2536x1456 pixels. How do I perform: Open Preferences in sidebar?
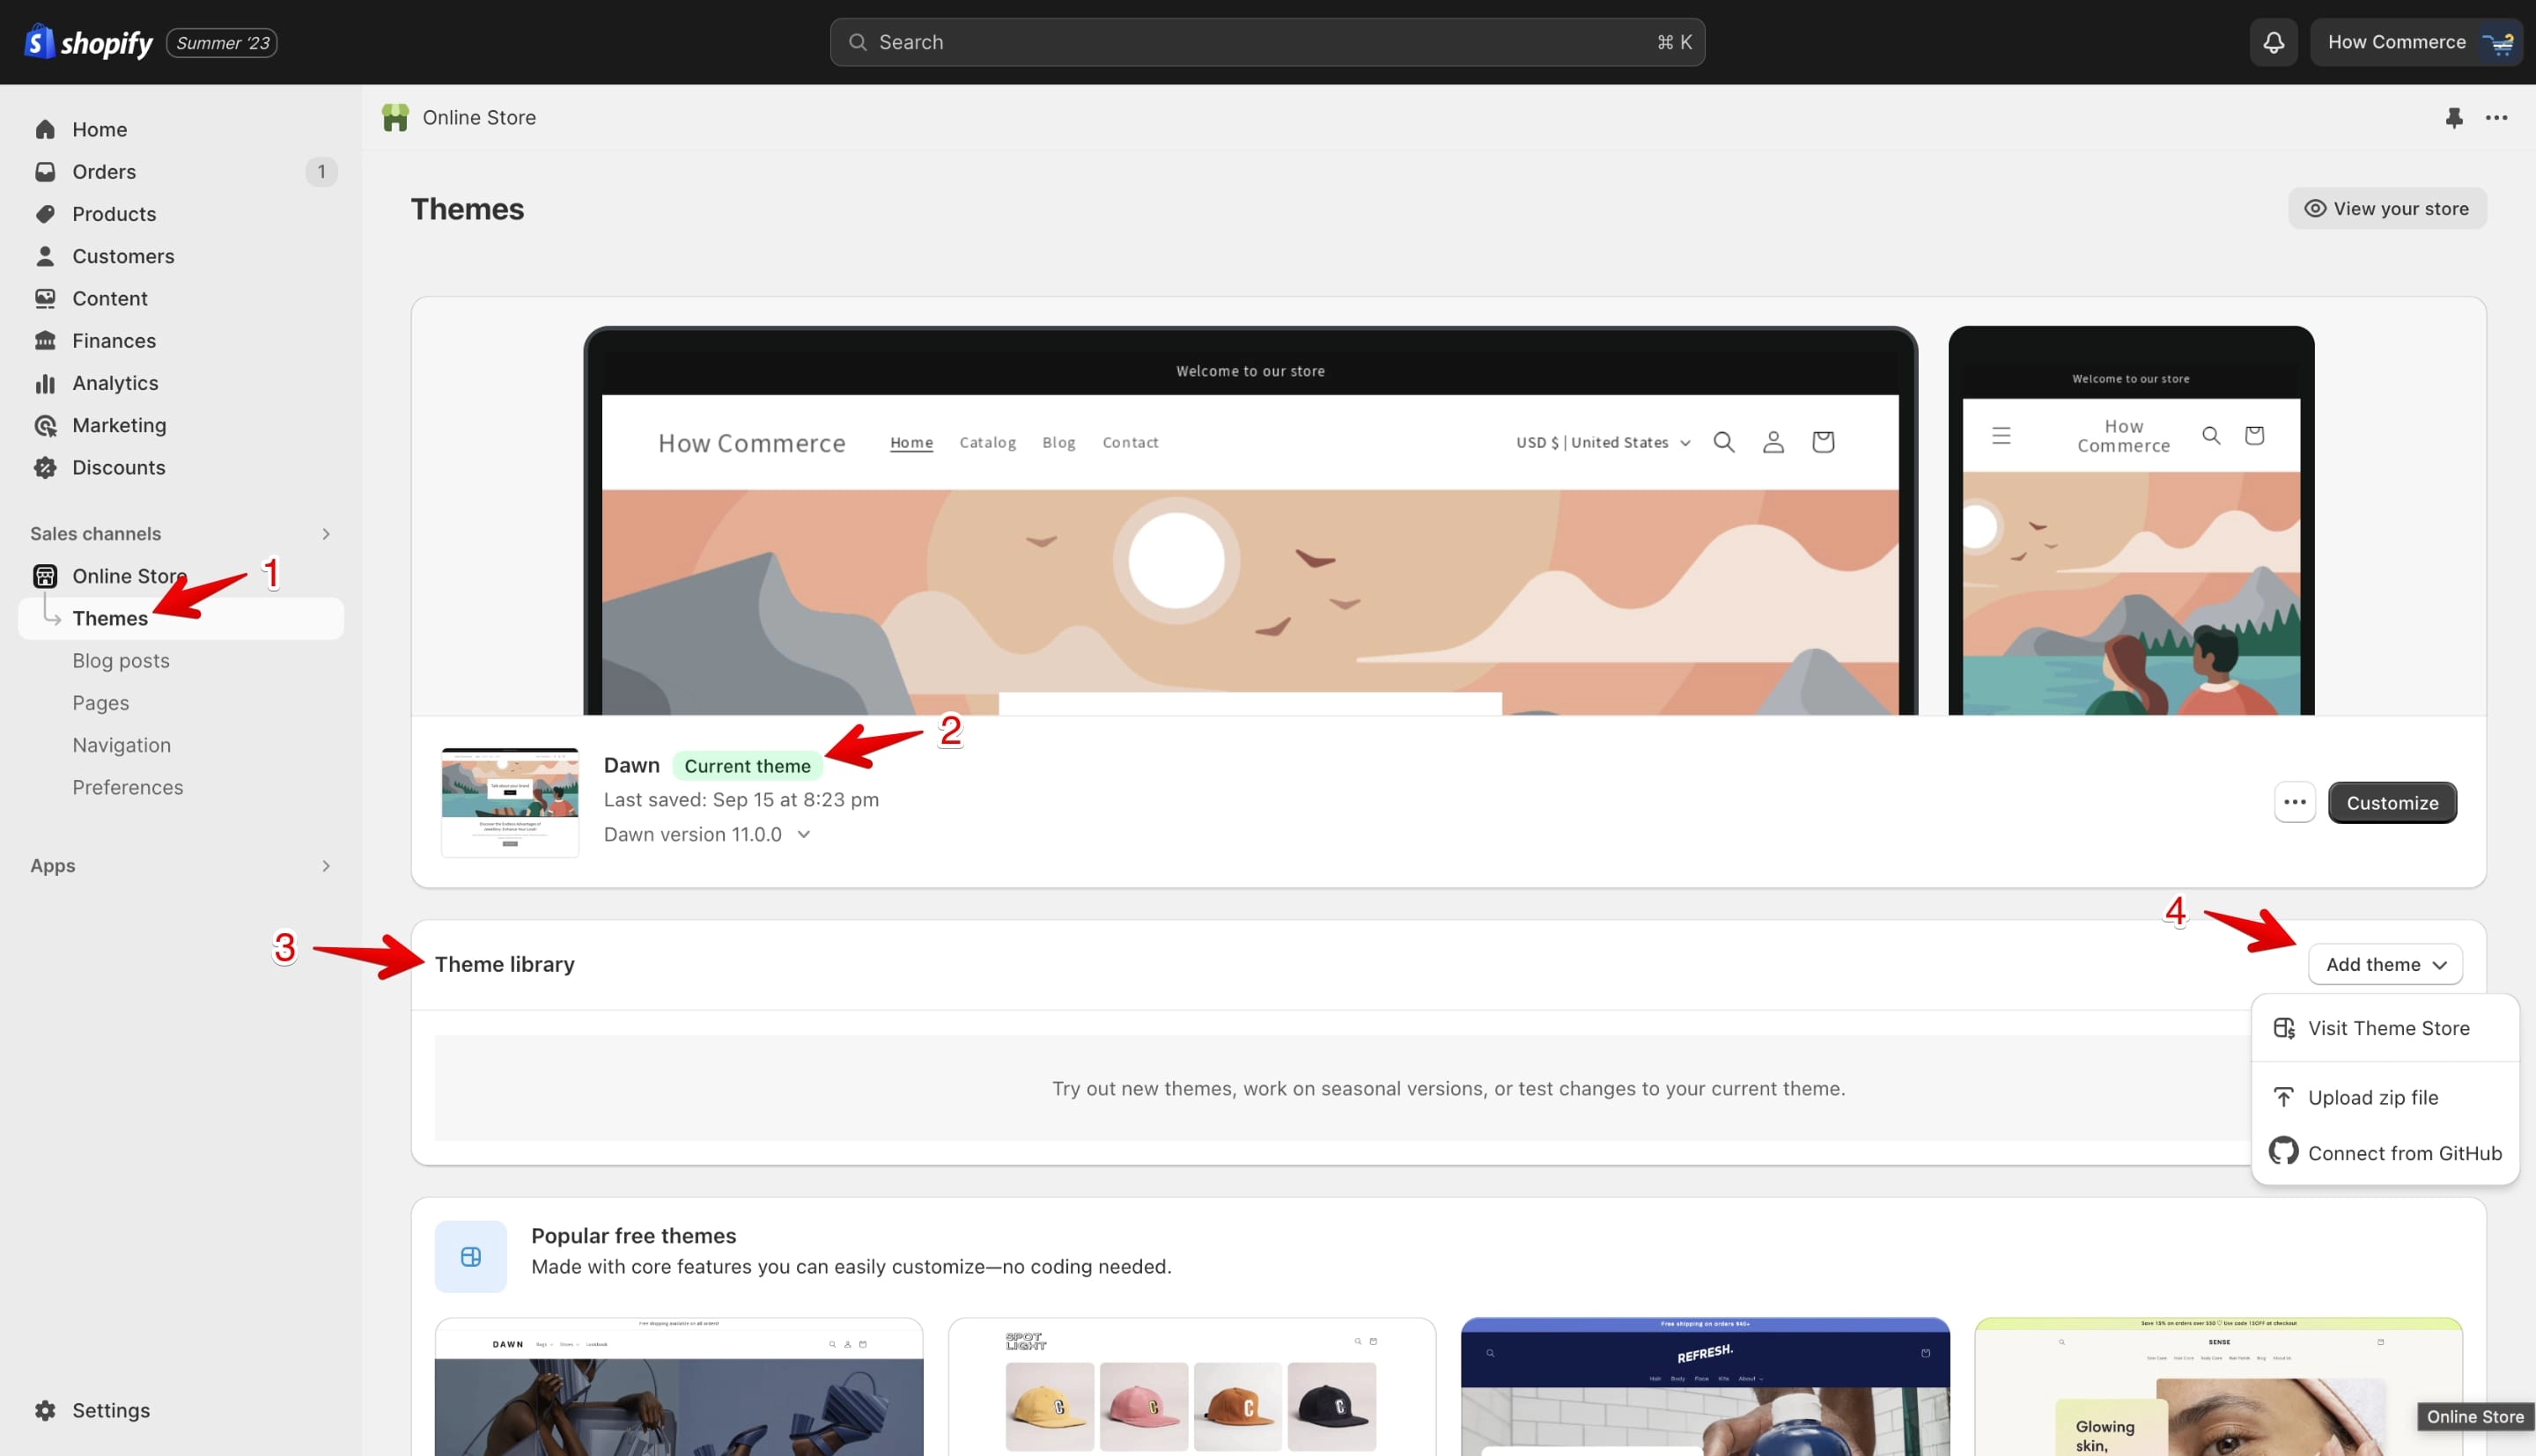[x=128, y=787]
